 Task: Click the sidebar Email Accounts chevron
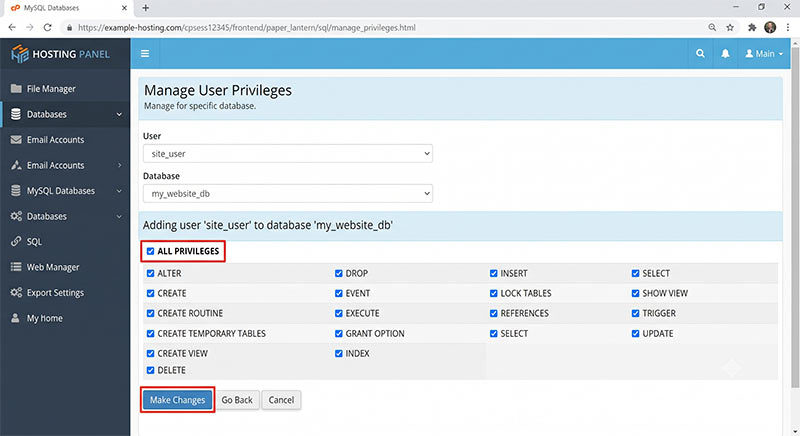[120, 165]
